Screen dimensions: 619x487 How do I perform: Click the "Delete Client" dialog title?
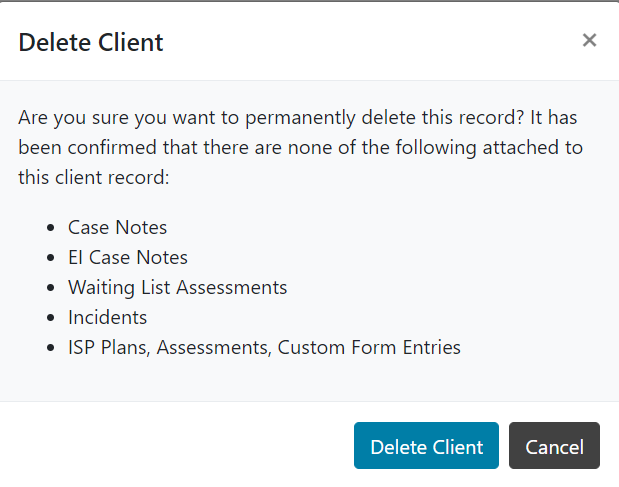click(x=91, y=42)
